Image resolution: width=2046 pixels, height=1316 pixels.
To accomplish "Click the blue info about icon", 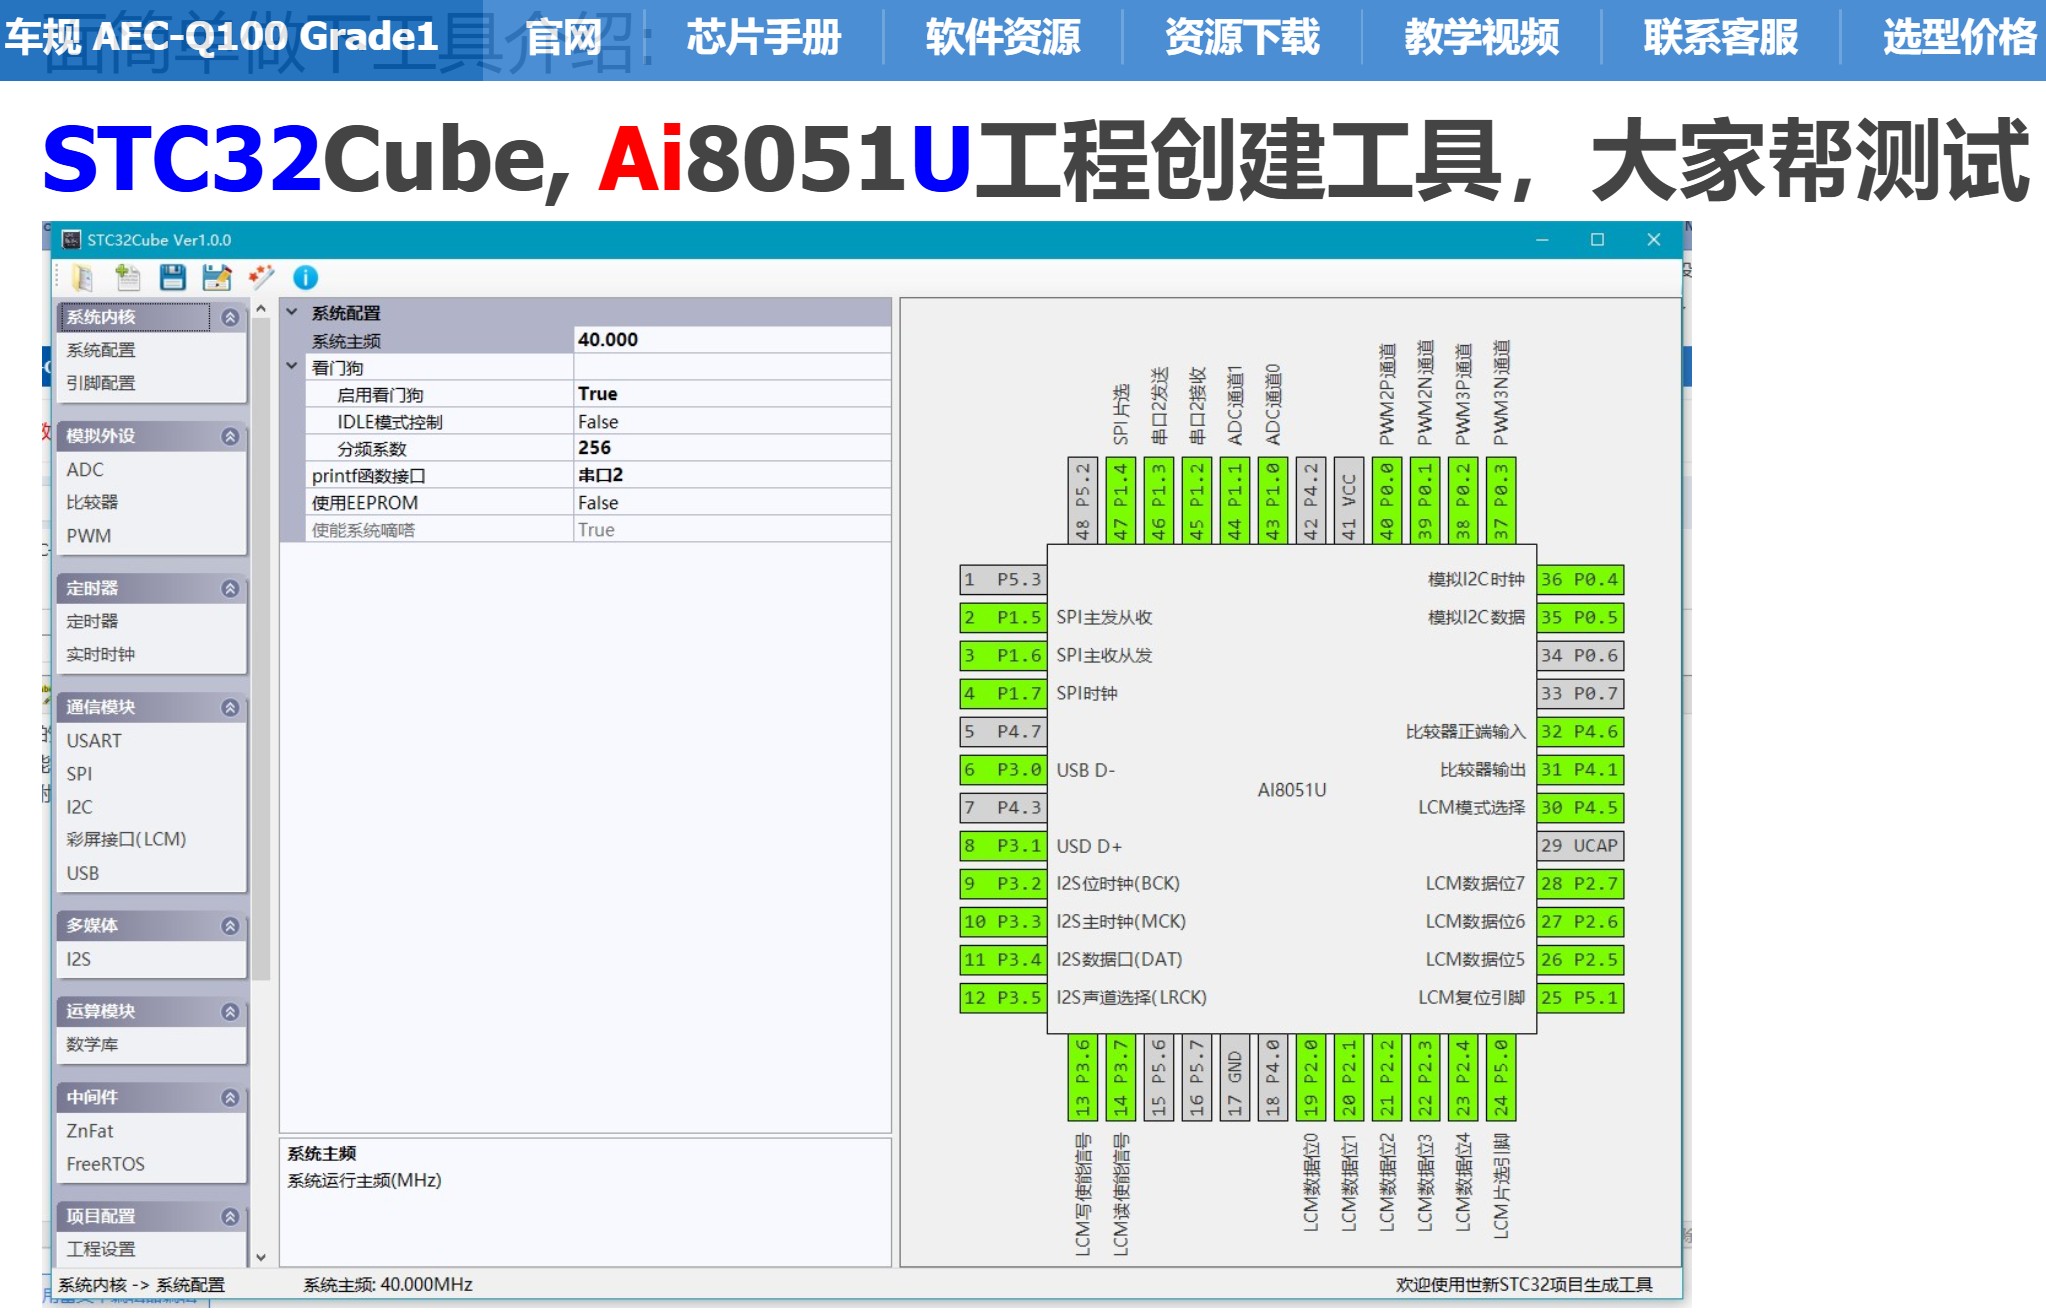I will tap(305, 277).
